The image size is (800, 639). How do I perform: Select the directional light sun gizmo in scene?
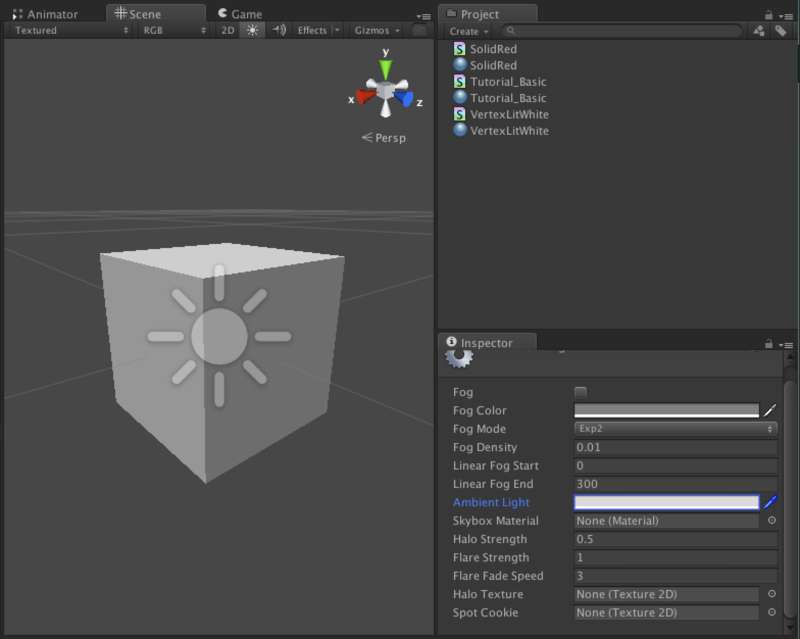219,336
